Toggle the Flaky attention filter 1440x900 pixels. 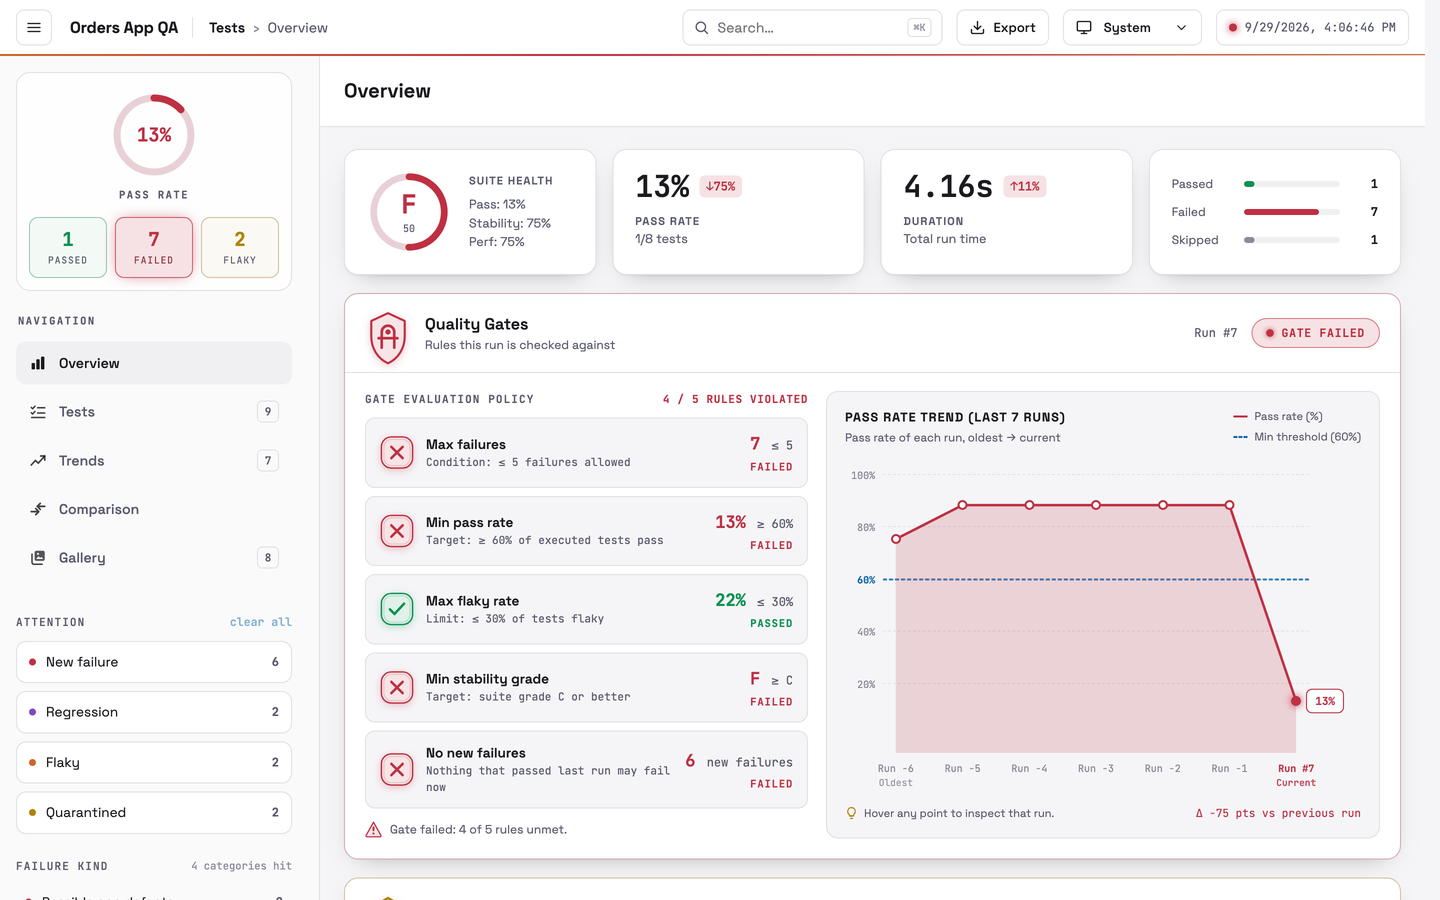click(x=154, y=762)
